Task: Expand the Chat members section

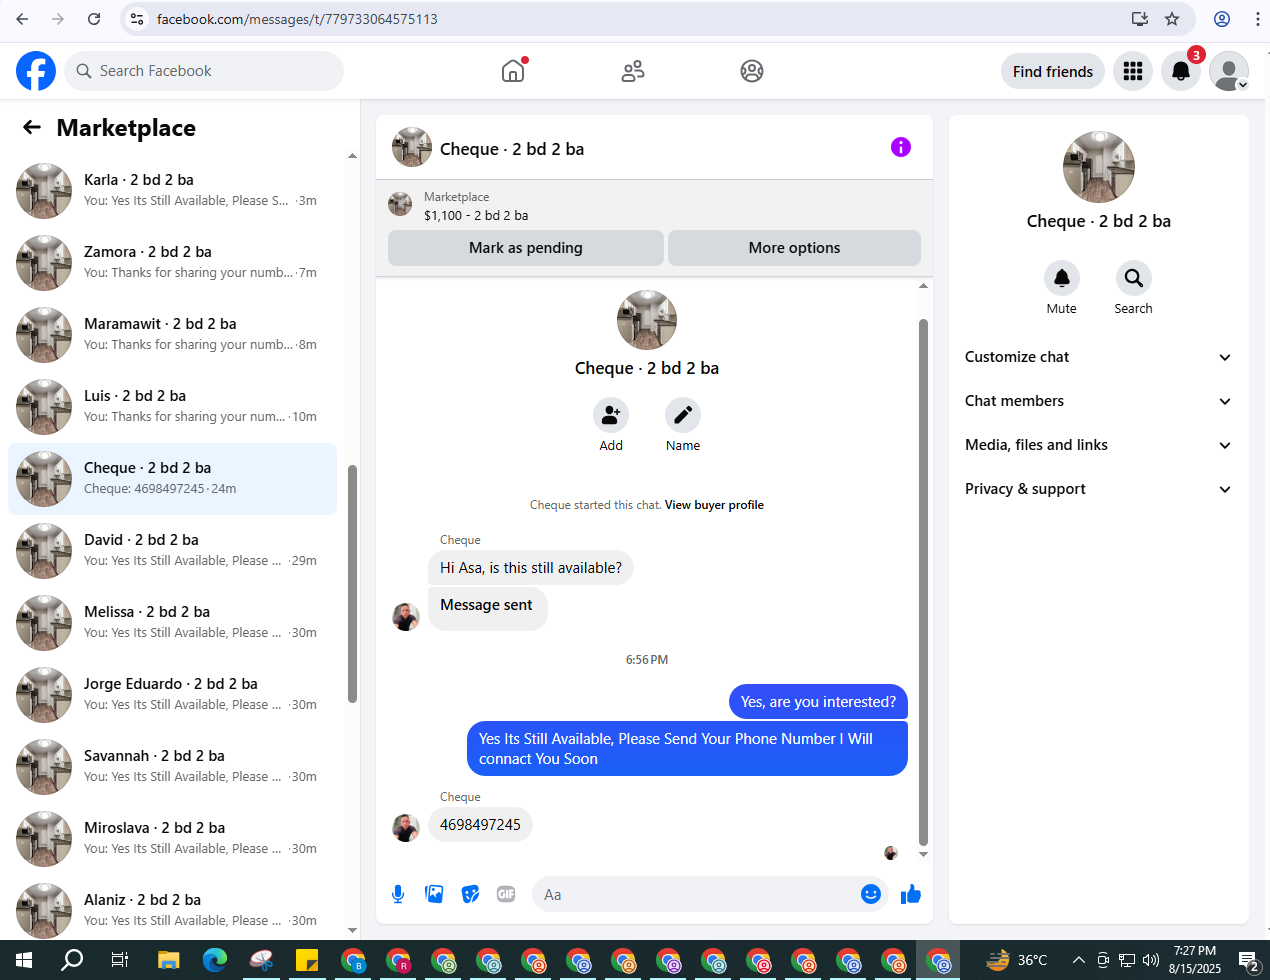Action: pos(1098,401)
